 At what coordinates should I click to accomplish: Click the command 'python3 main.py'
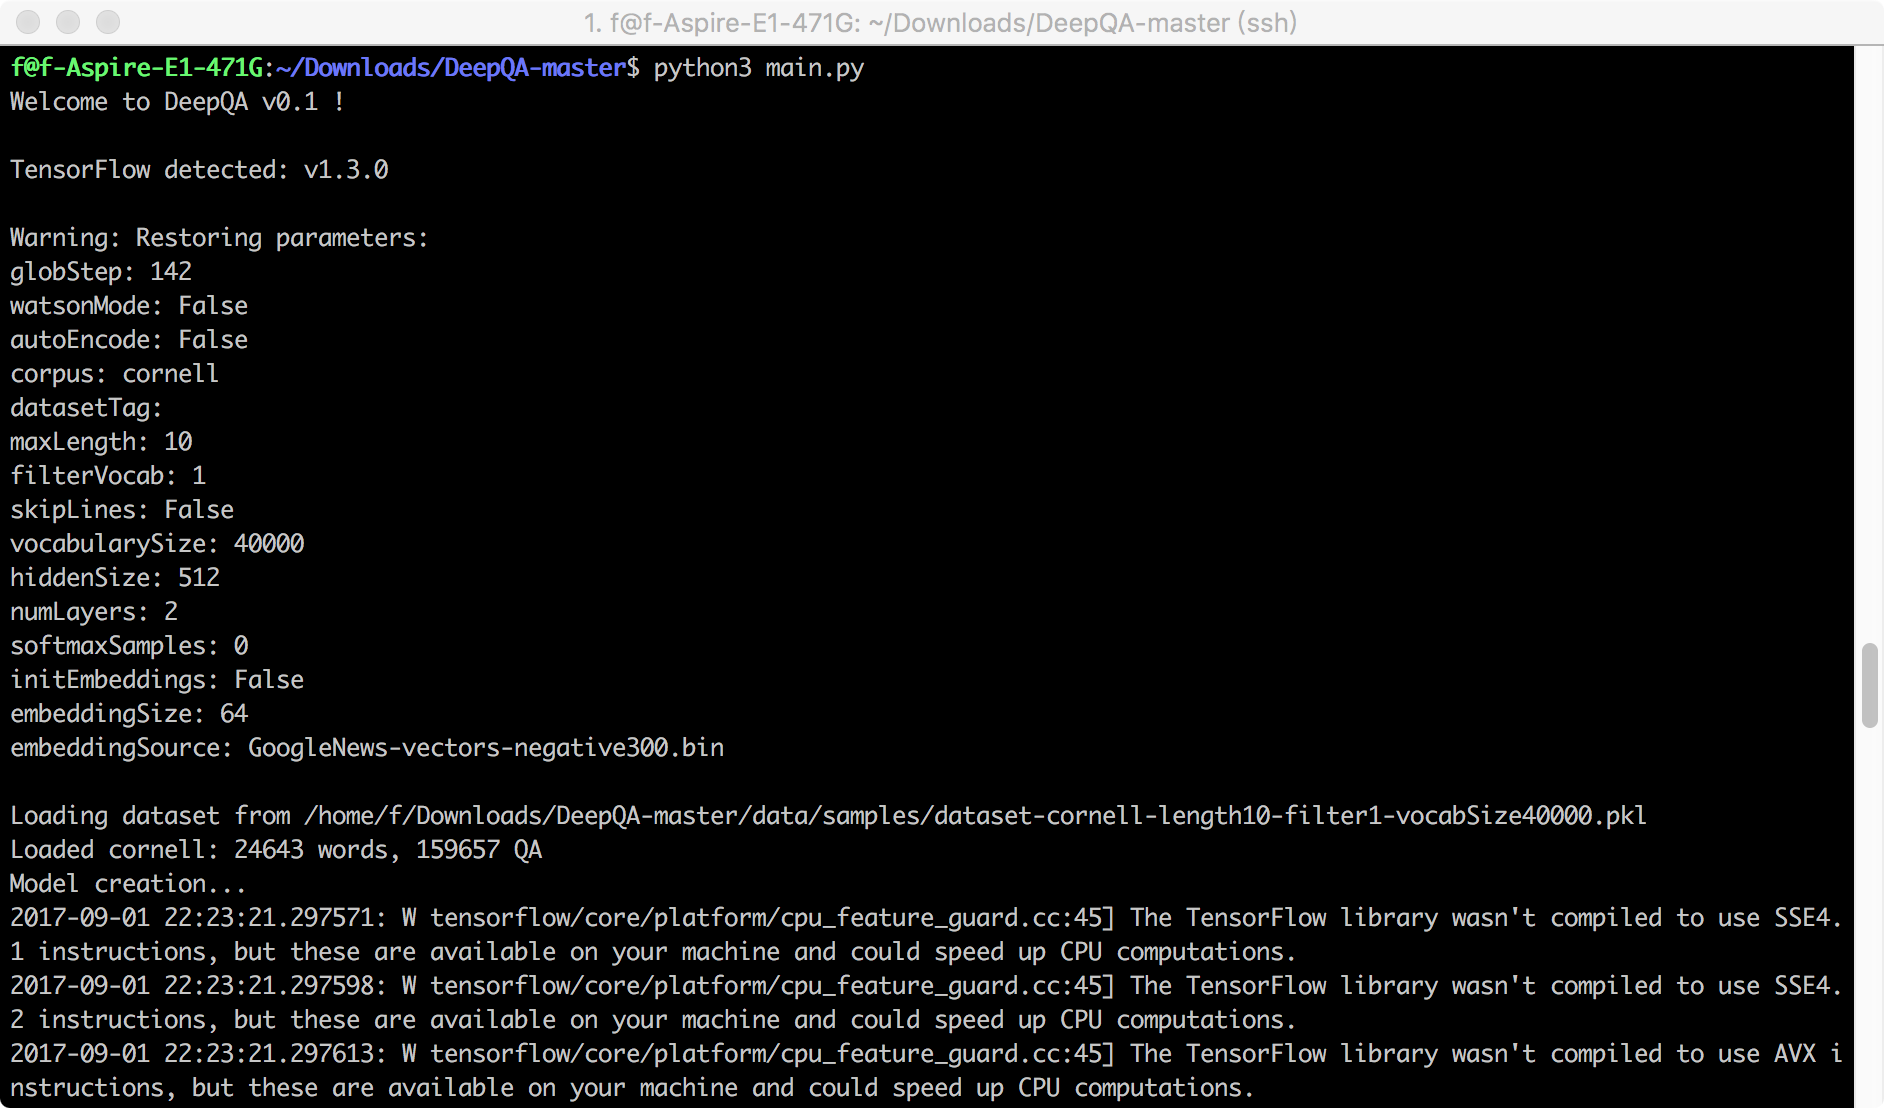pos(759,68)
